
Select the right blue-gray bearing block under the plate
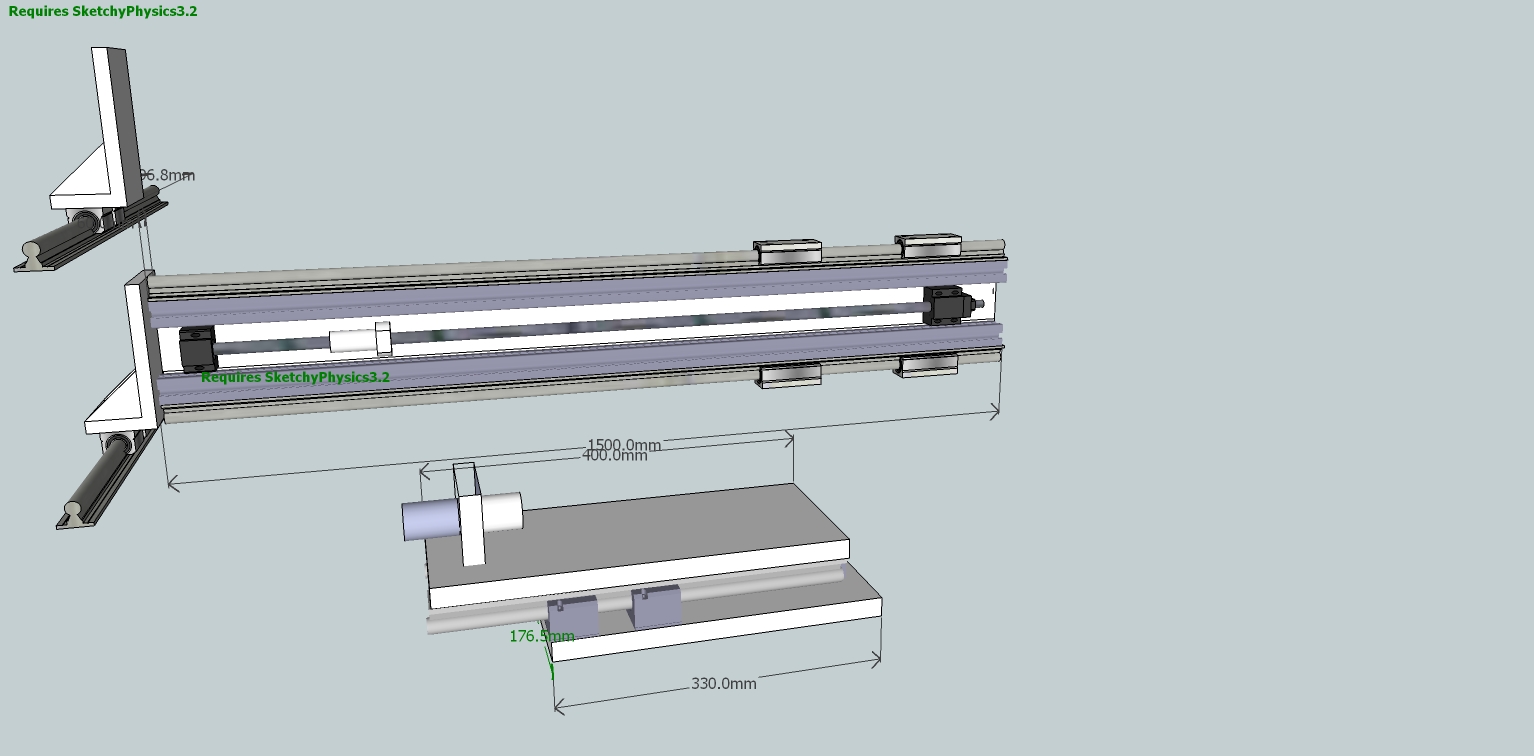pos(656,606)
